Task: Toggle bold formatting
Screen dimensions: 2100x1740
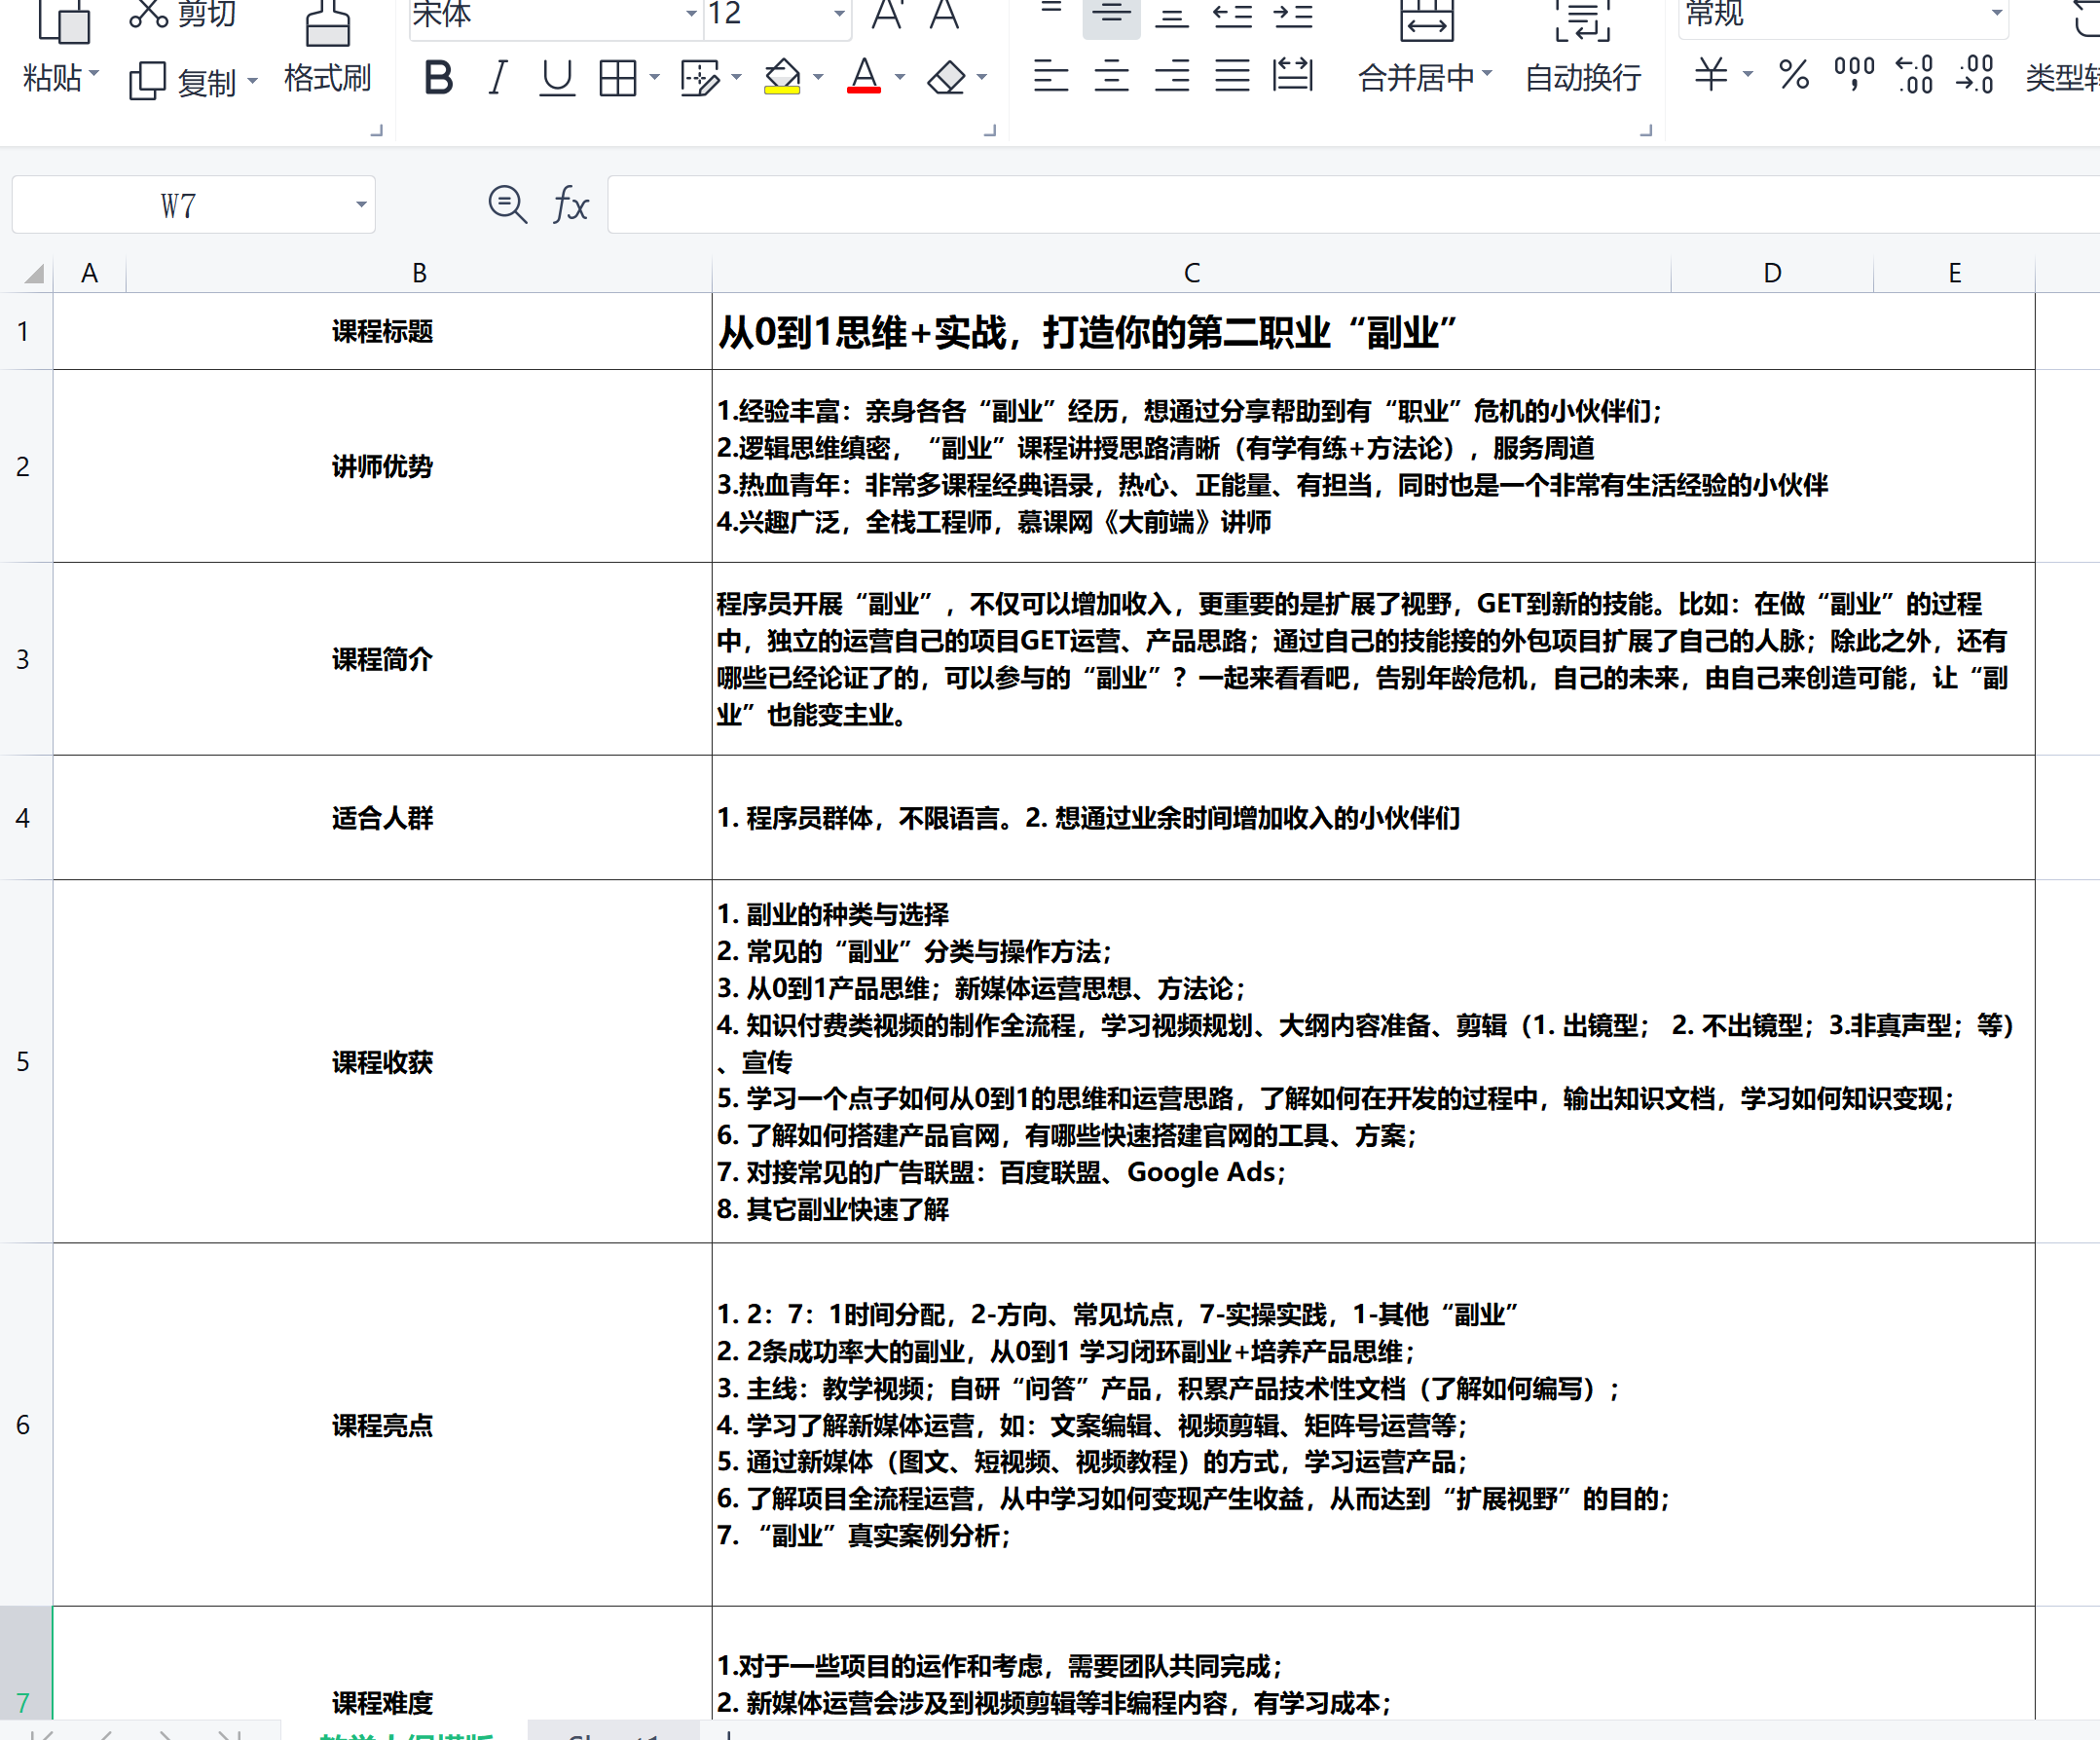Action: pos(438,77)
